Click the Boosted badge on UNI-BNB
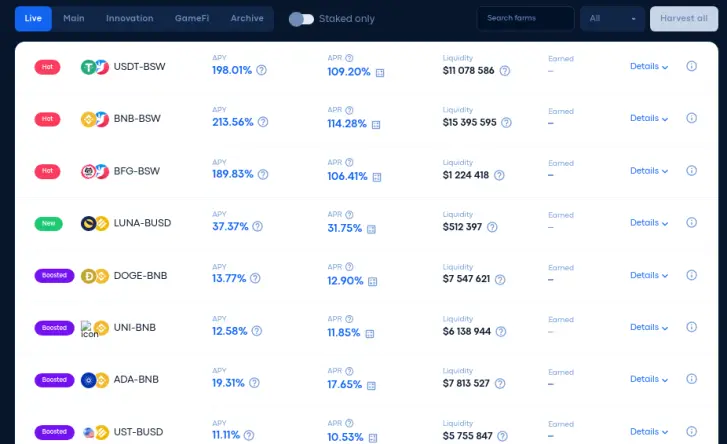Screen dimensions: 727x444 coord(54,328)
